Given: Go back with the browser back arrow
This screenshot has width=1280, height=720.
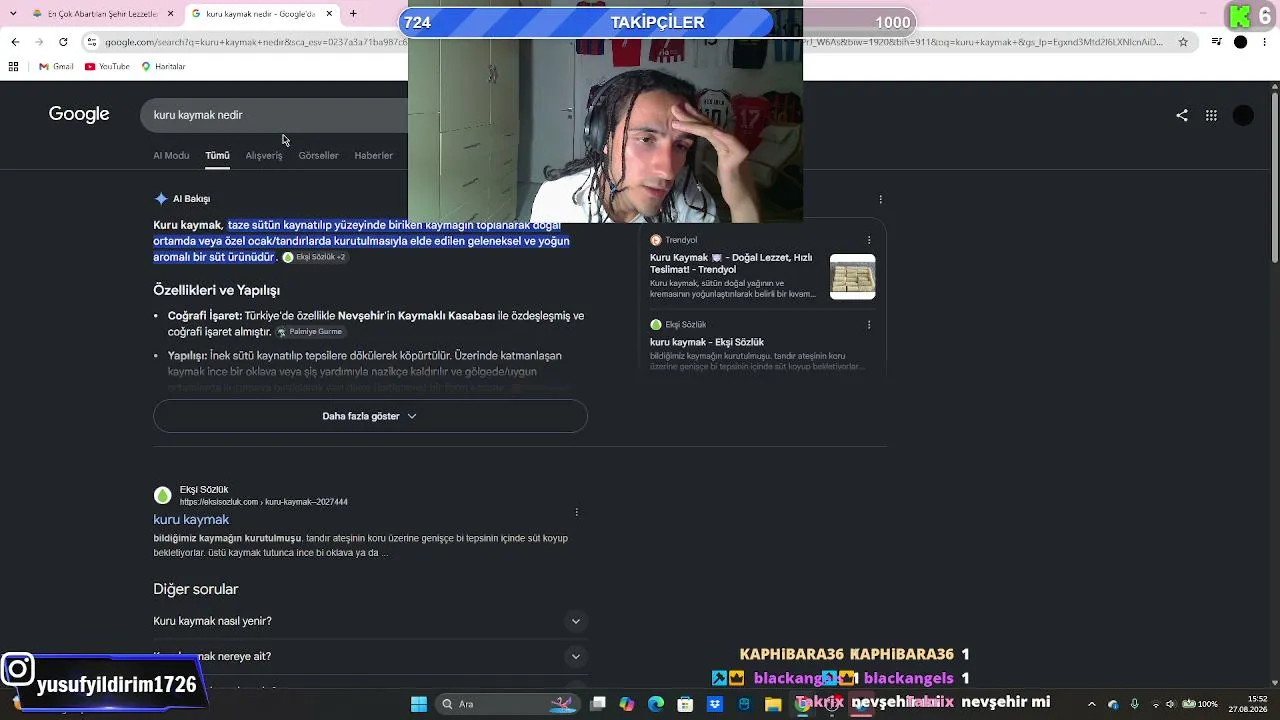Looking at the screenshot, I should [15, 42].
